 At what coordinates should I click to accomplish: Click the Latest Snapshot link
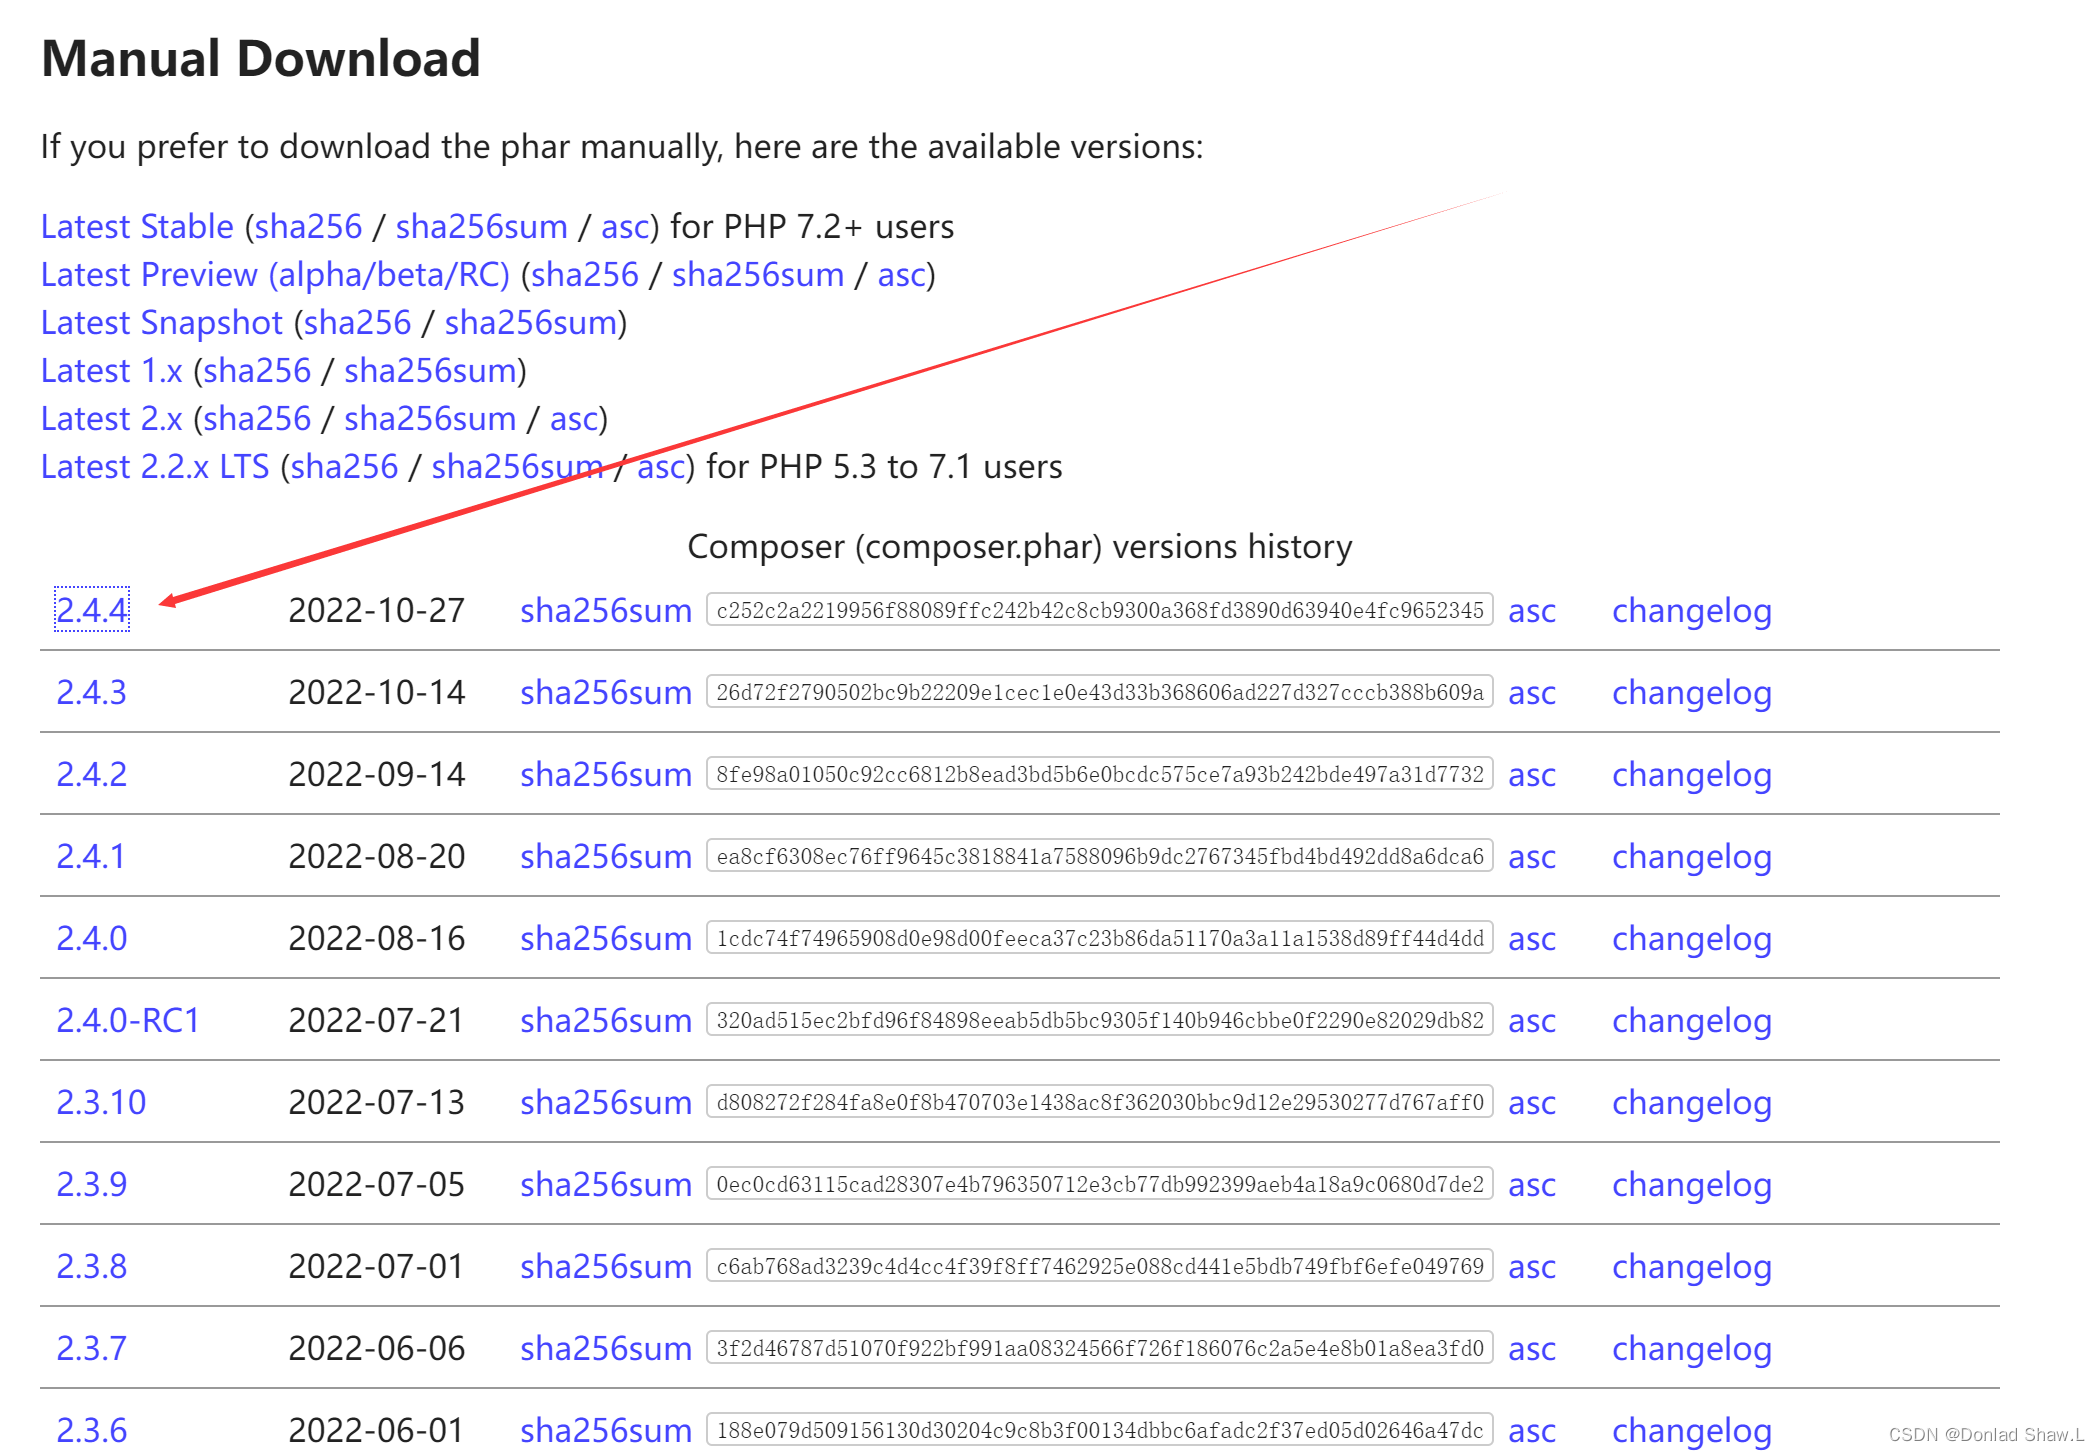[162, 323]
